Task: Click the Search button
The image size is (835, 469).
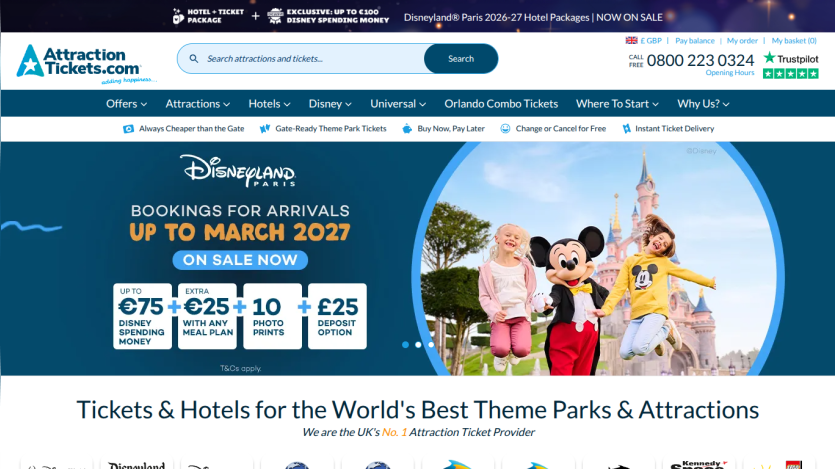Action: (461, 59)
